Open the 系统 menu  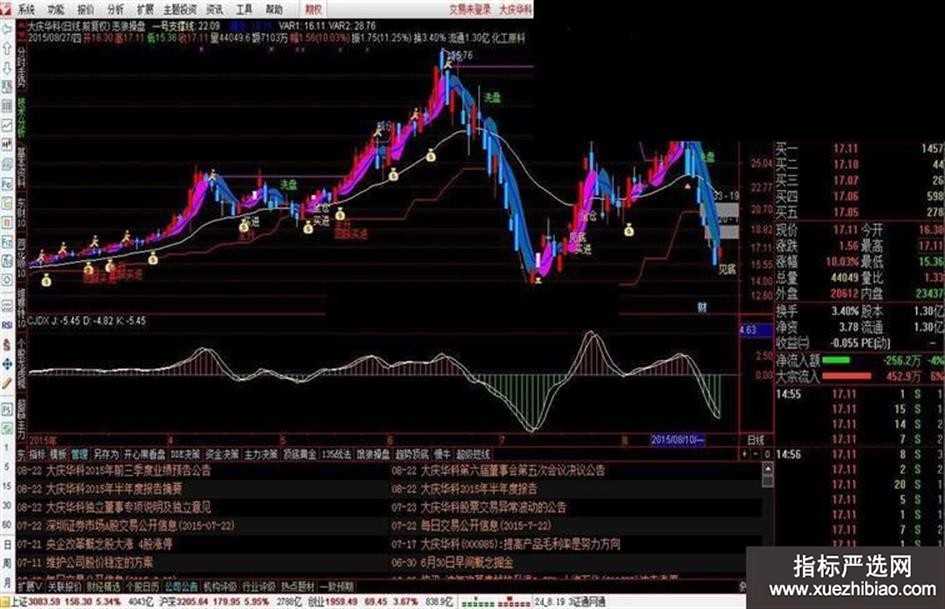coord(26,10)
